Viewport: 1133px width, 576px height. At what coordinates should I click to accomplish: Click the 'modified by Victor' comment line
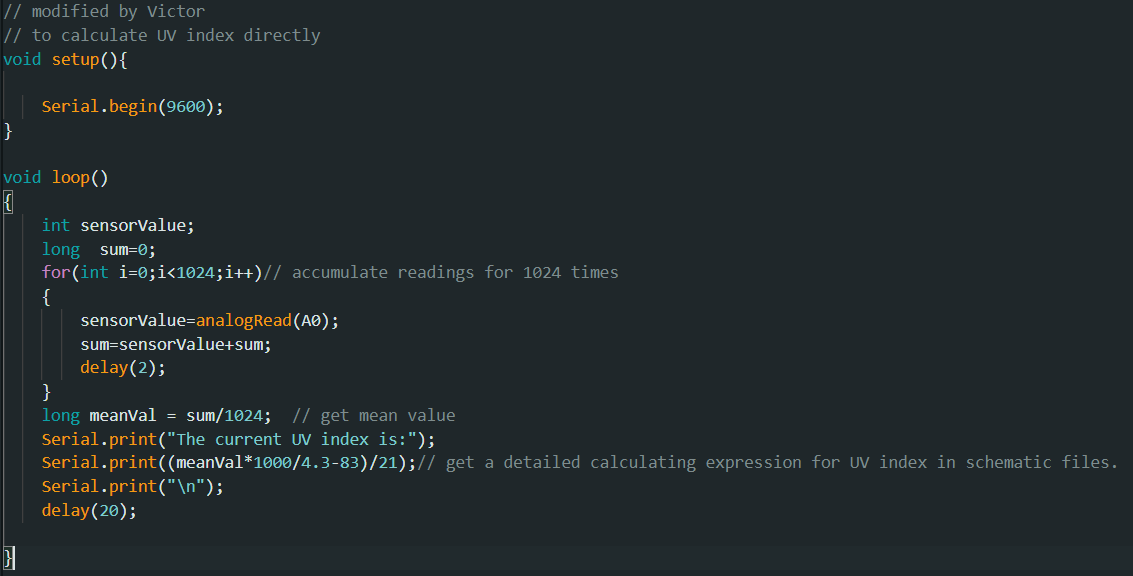tap(104, 12)
